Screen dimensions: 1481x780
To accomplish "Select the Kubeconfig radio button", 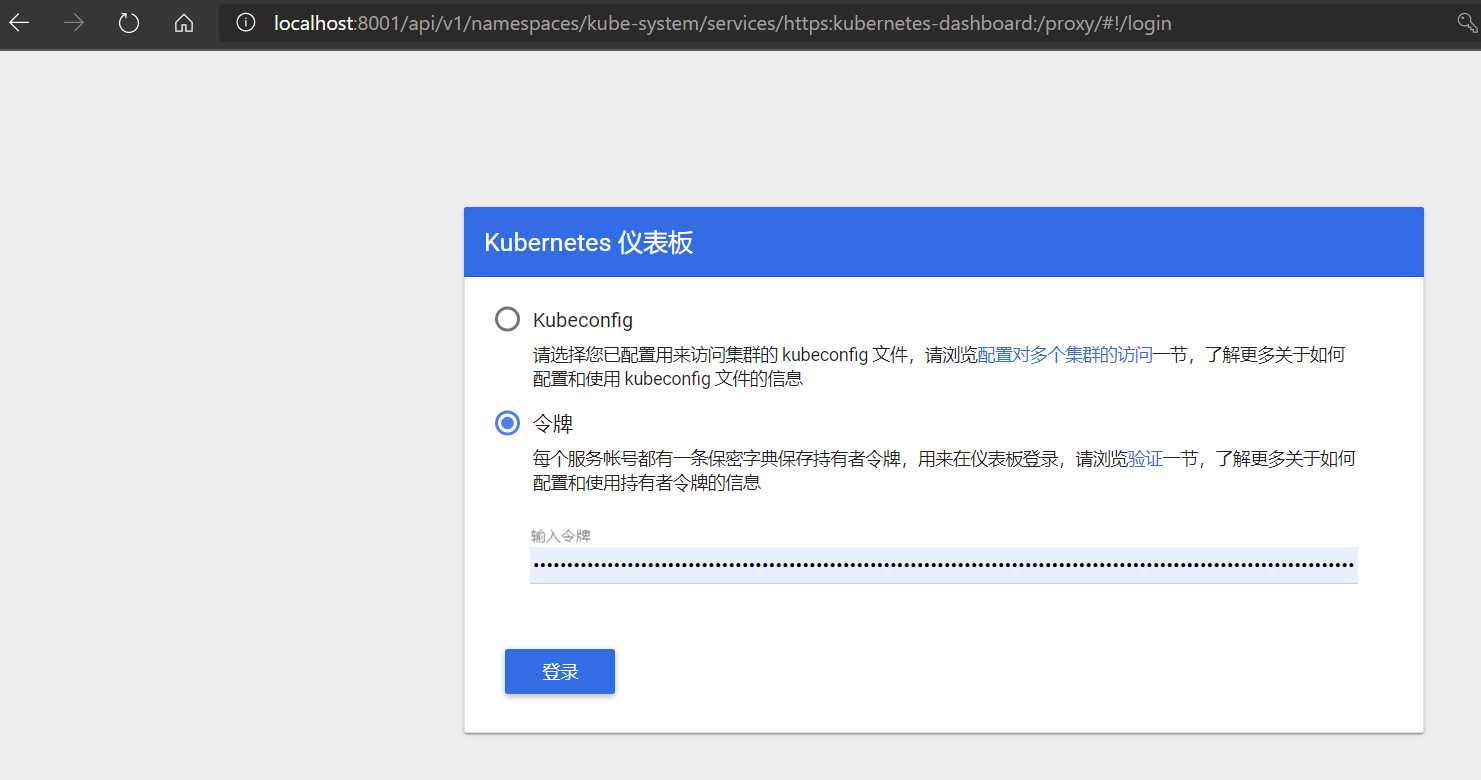I will pyautogui.click(x=508, y=319).
